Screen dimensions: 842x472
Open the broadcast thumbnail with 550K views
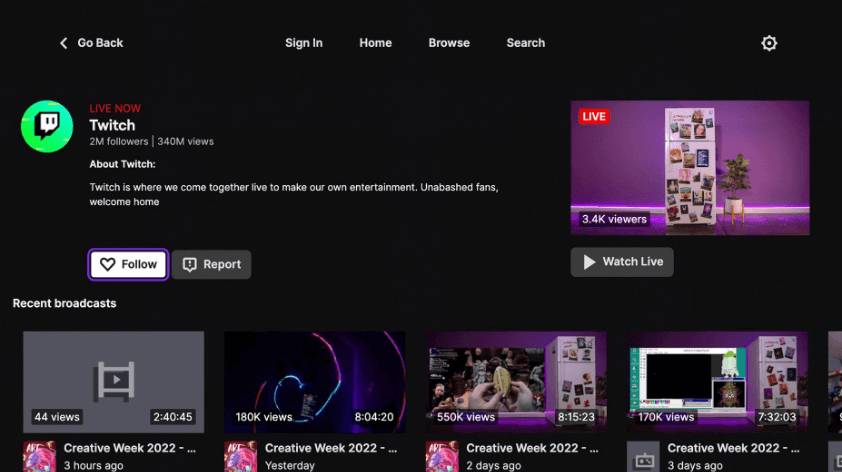pyautogui.click(x=516, y=382)
